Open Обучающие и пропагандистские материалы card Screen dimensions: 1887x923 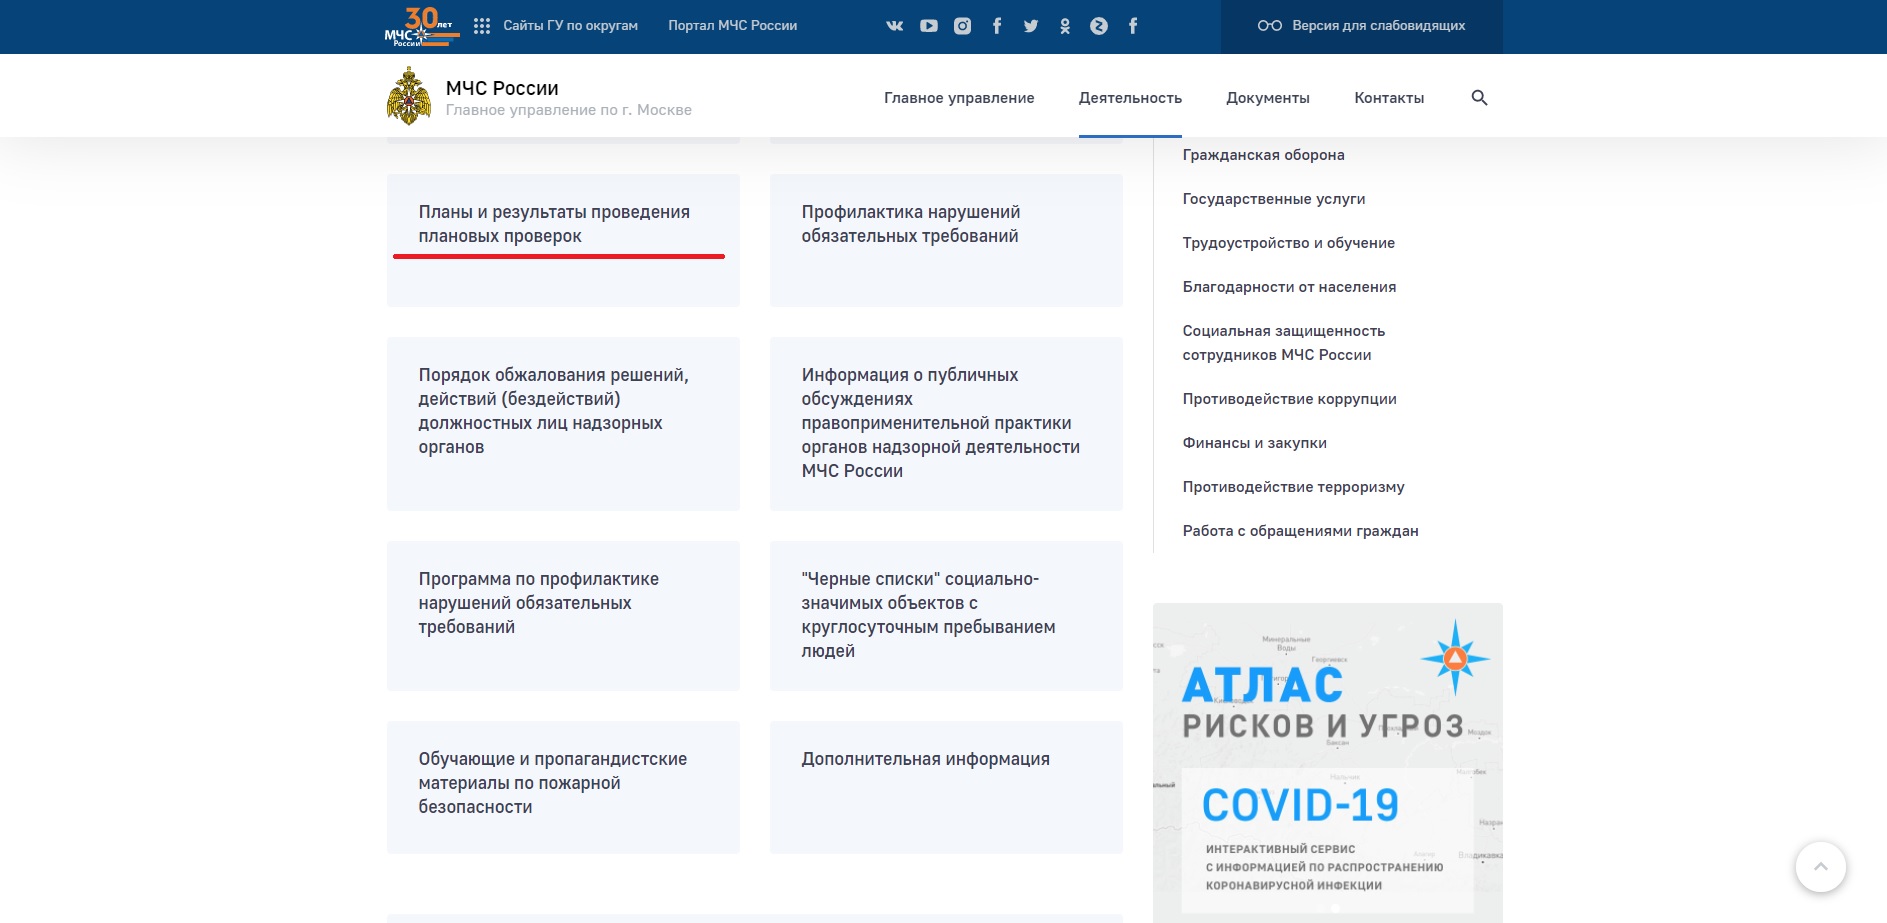click(x=563, y=787)
